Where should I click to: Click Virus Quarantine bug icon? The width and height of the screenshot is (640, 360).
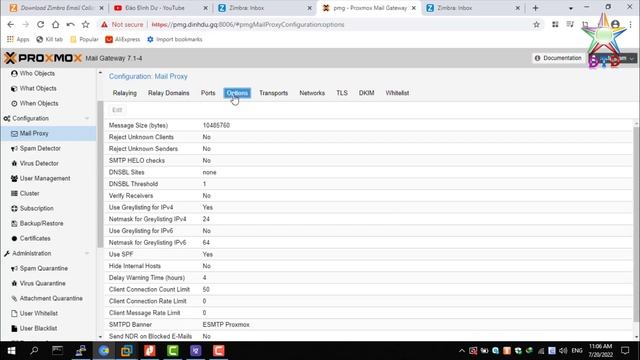point(14,283)
